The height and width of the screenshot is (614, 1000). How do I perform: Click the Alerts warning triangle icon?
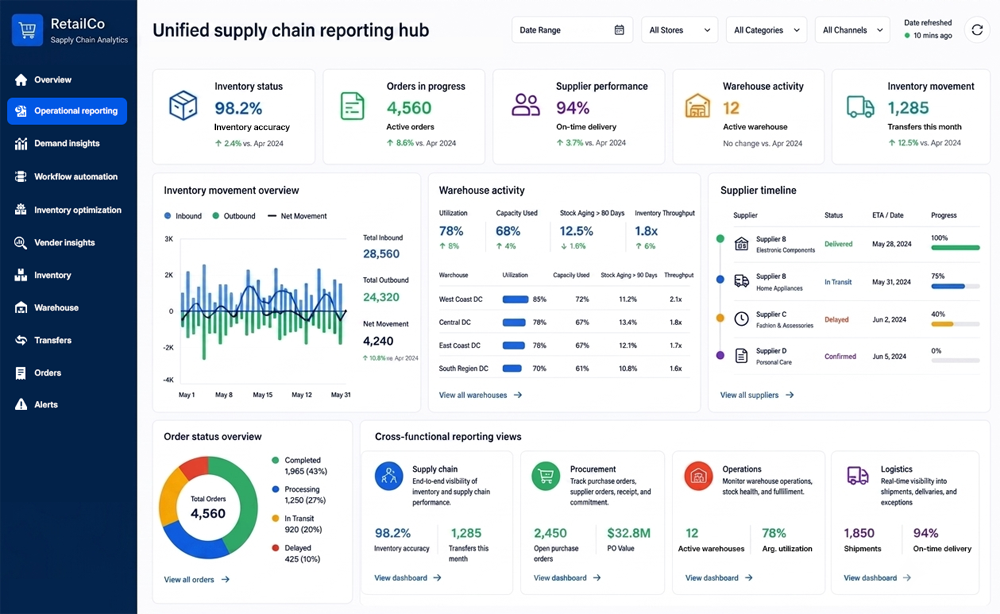point(21,404)
